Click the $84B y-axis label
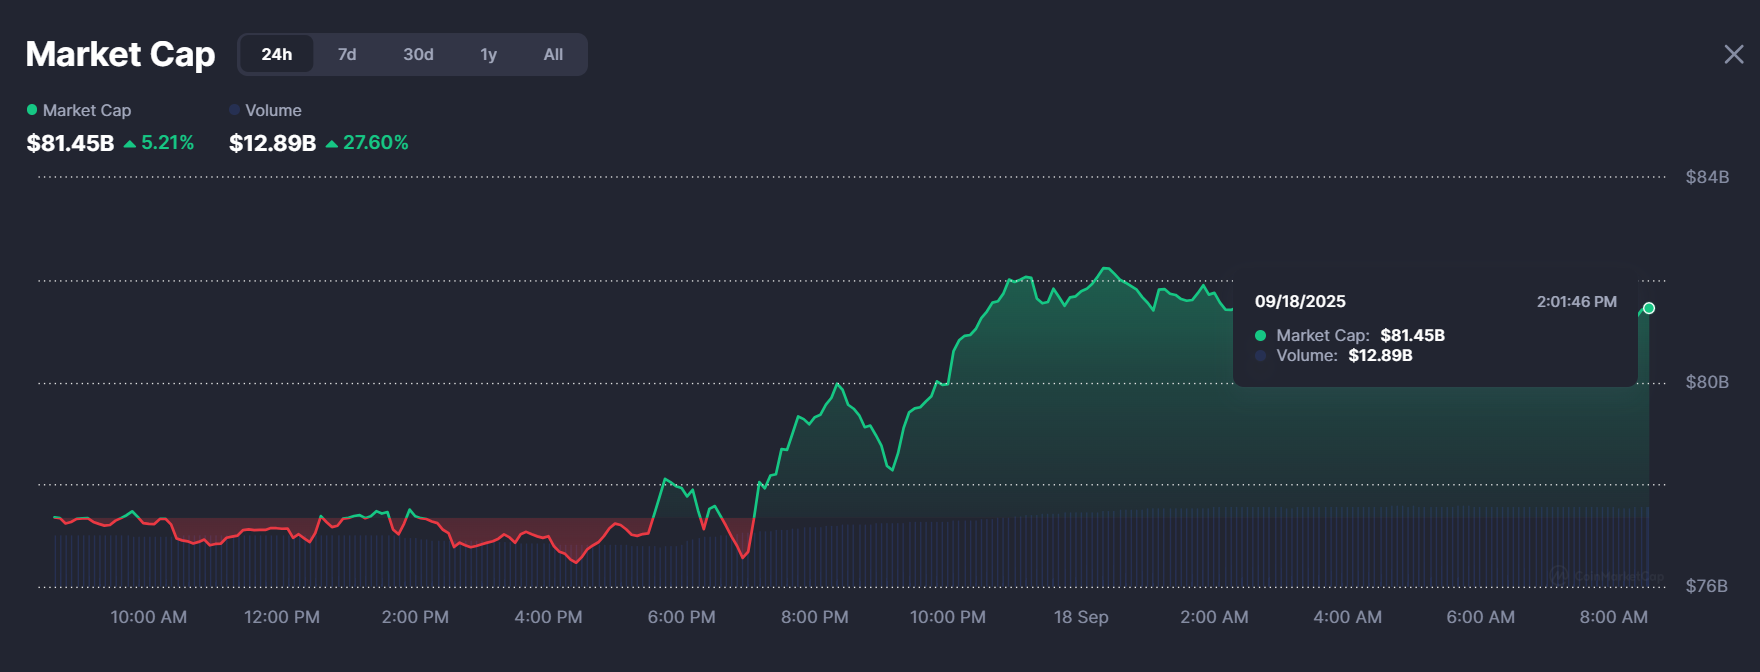 [x=1707, y=177]
